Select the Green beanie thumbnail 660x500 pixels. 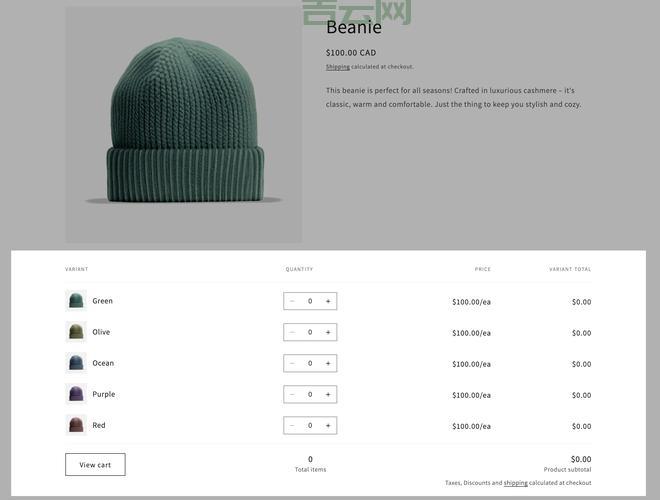click(76, 301)
